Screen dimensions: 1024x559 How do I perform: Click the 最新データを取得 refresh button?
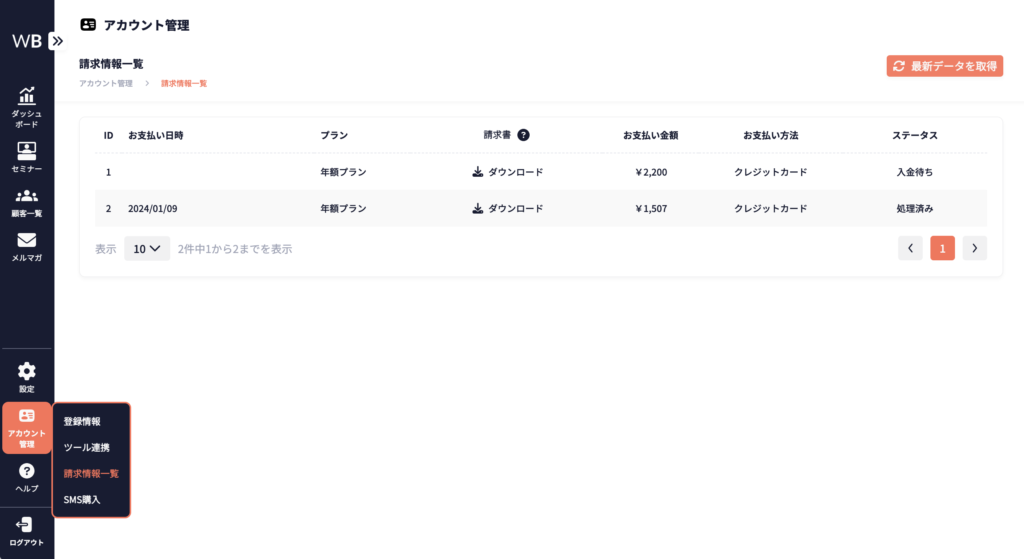tap(944, 66)
